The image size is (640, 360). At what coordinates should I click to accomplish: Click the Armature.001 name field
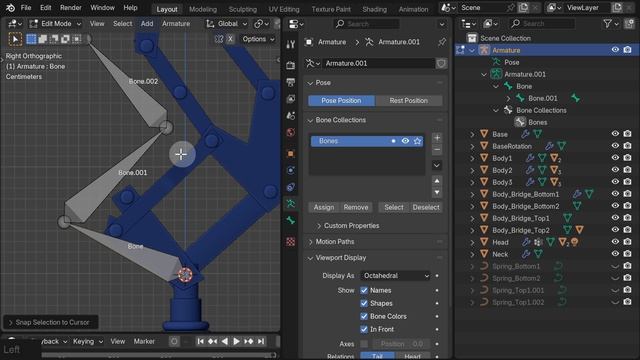point(378,63)
